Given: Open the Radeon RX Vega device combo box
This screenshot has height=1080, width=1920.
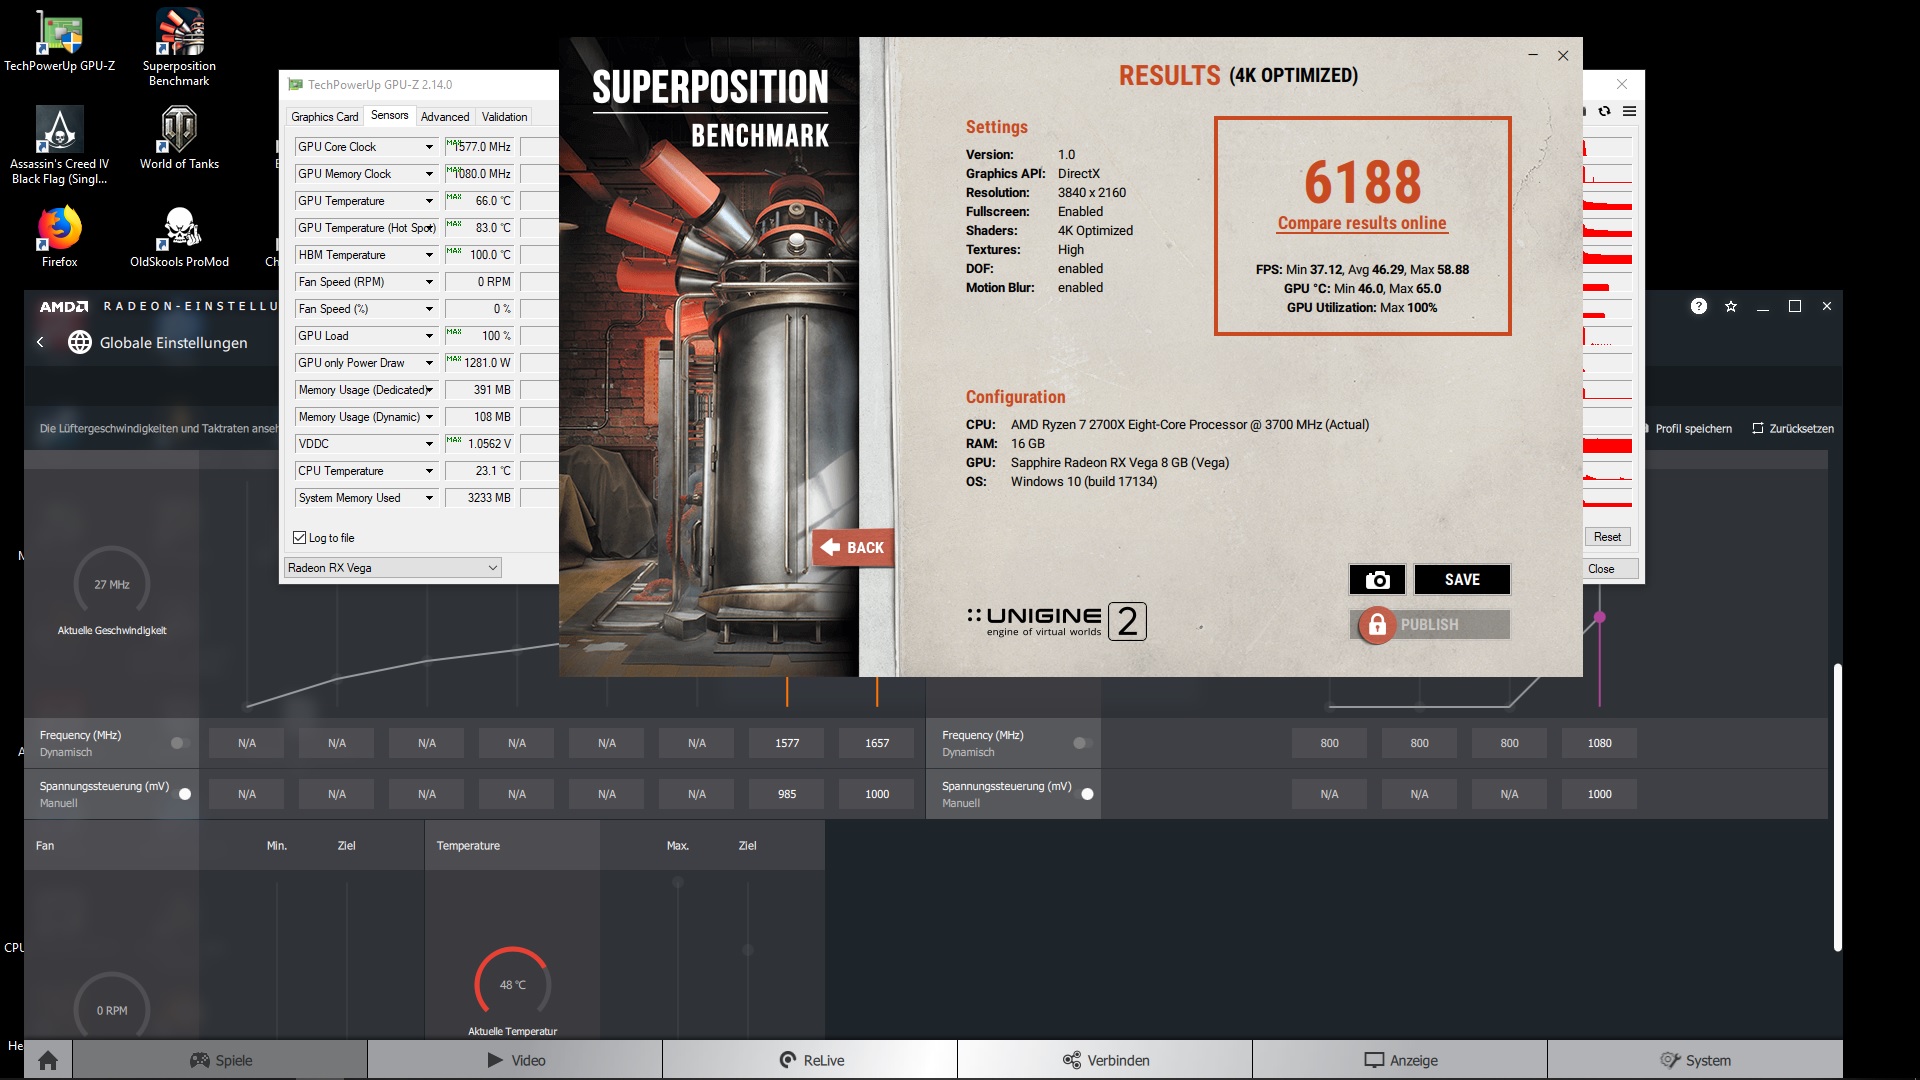Looking at the screenshot, I should coord(393,568).
